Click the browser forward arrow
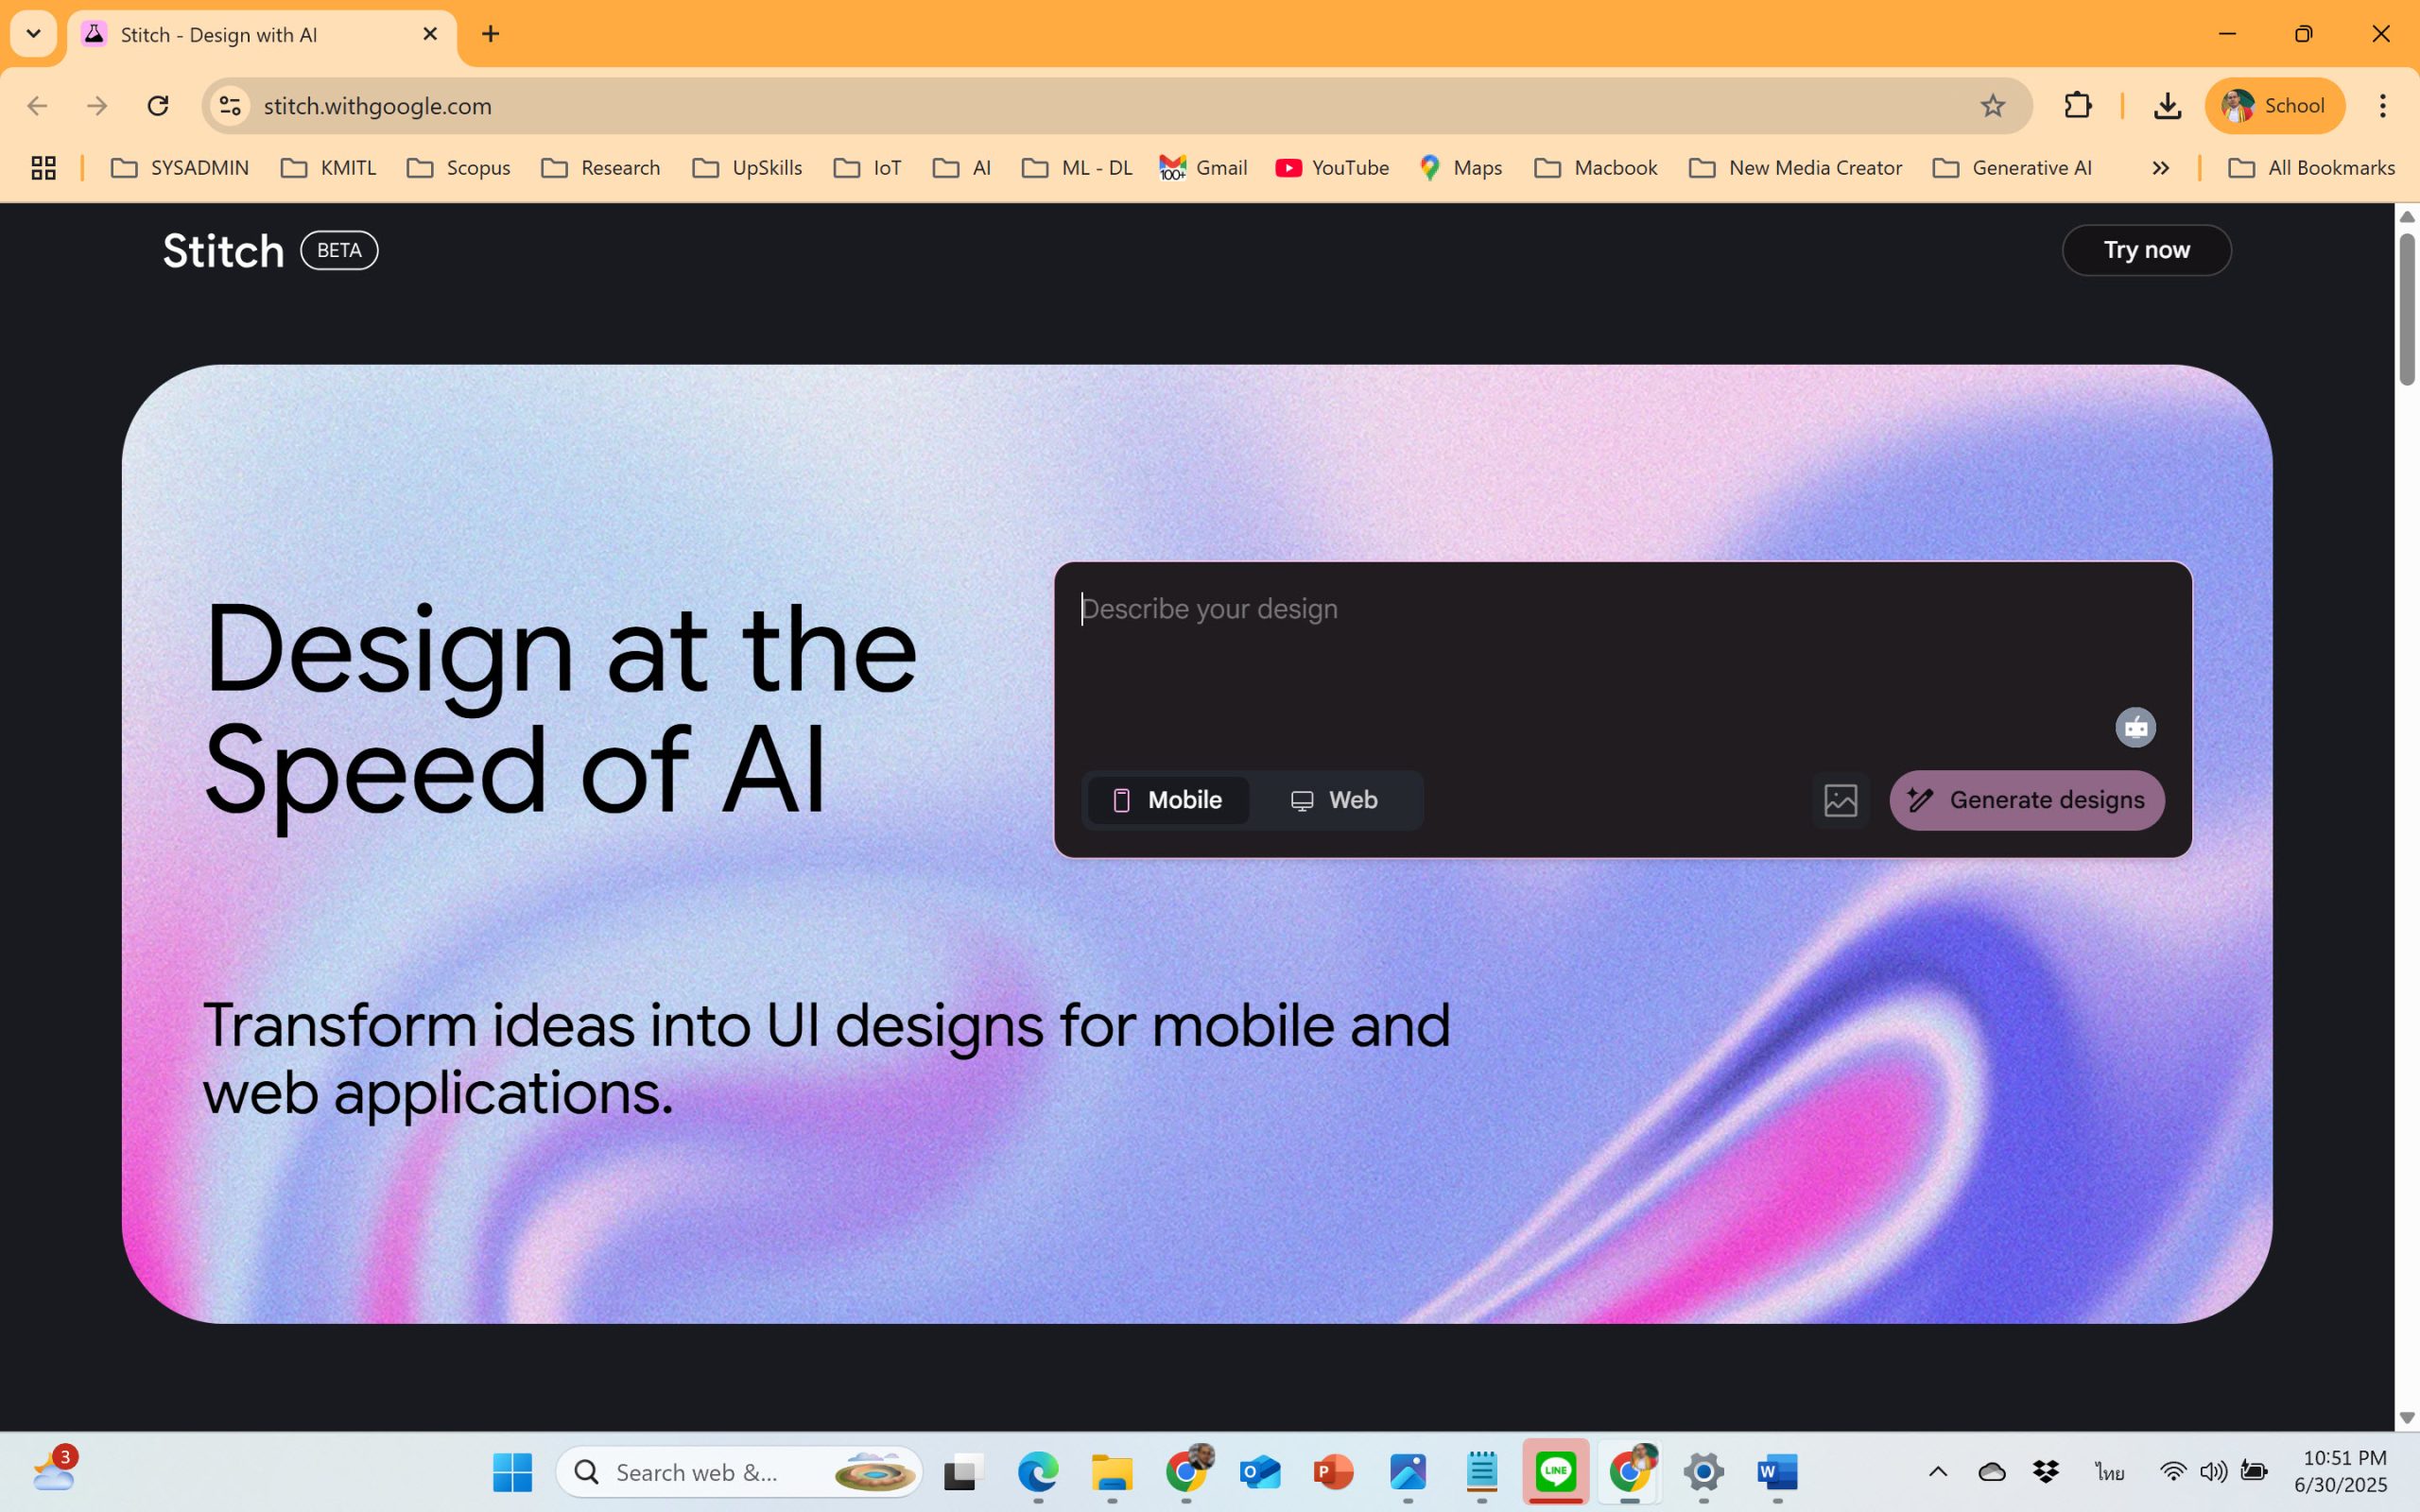Screen dimensions: 2420x1512 pyautogui.click(x=97, y=106)
